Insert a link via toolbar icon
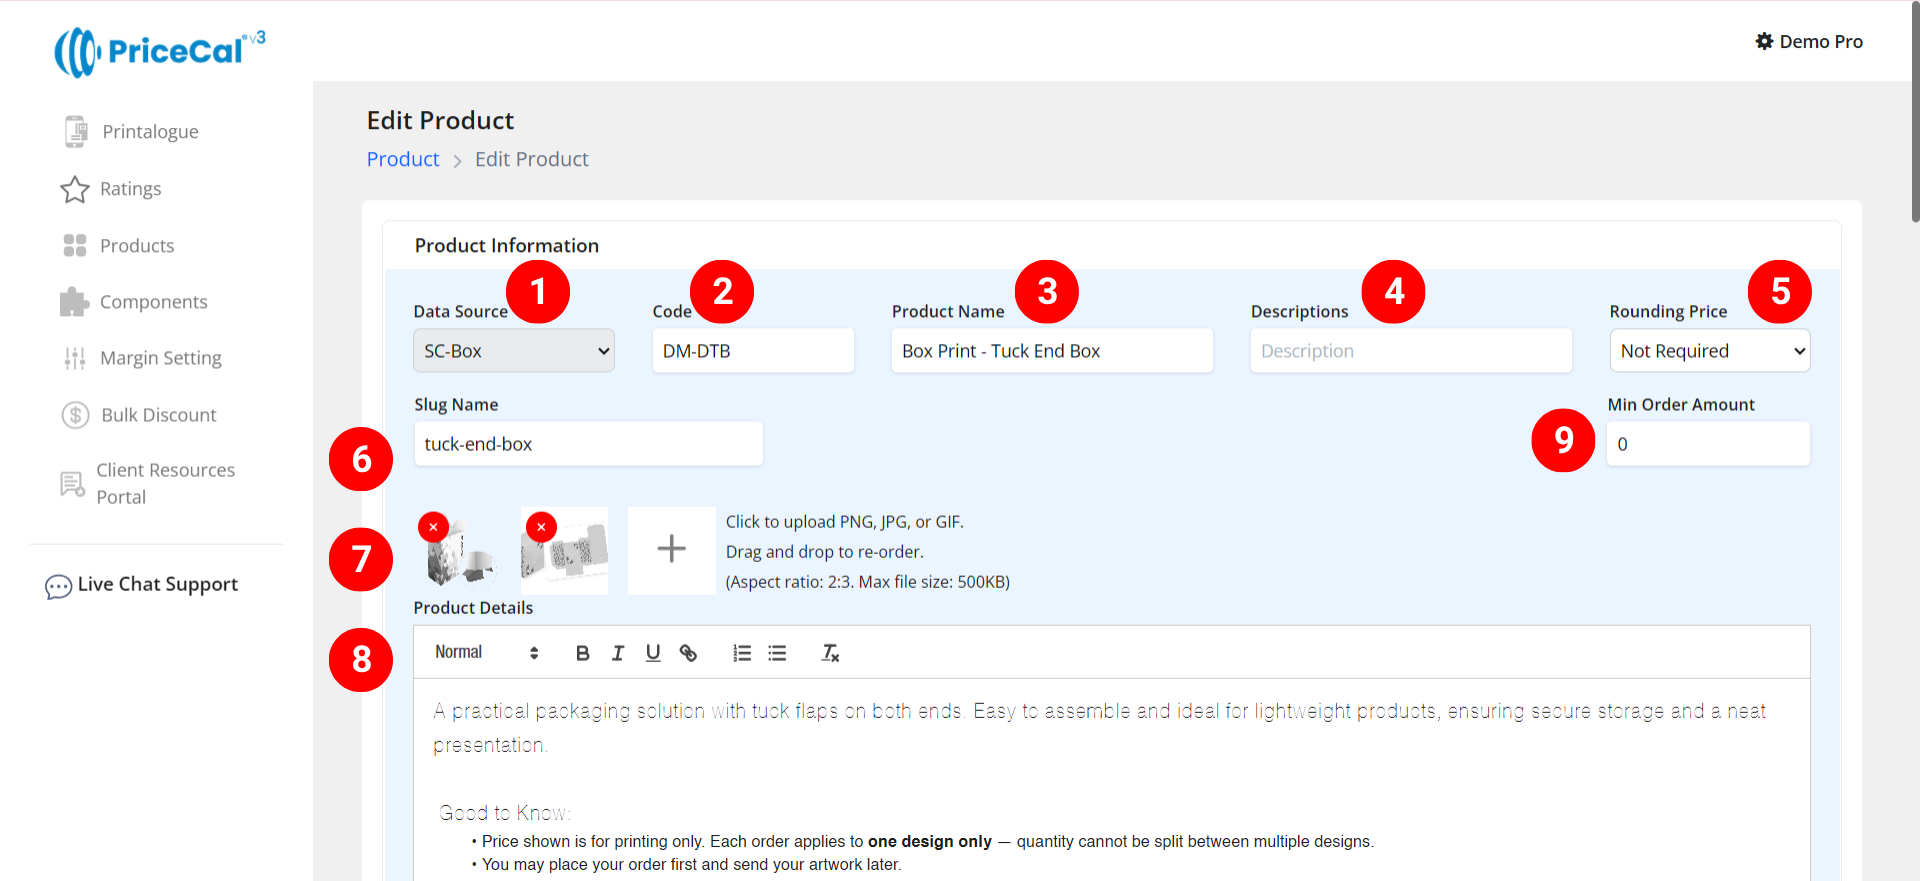Screen dimensions: 1920x881 click(688, 653)
